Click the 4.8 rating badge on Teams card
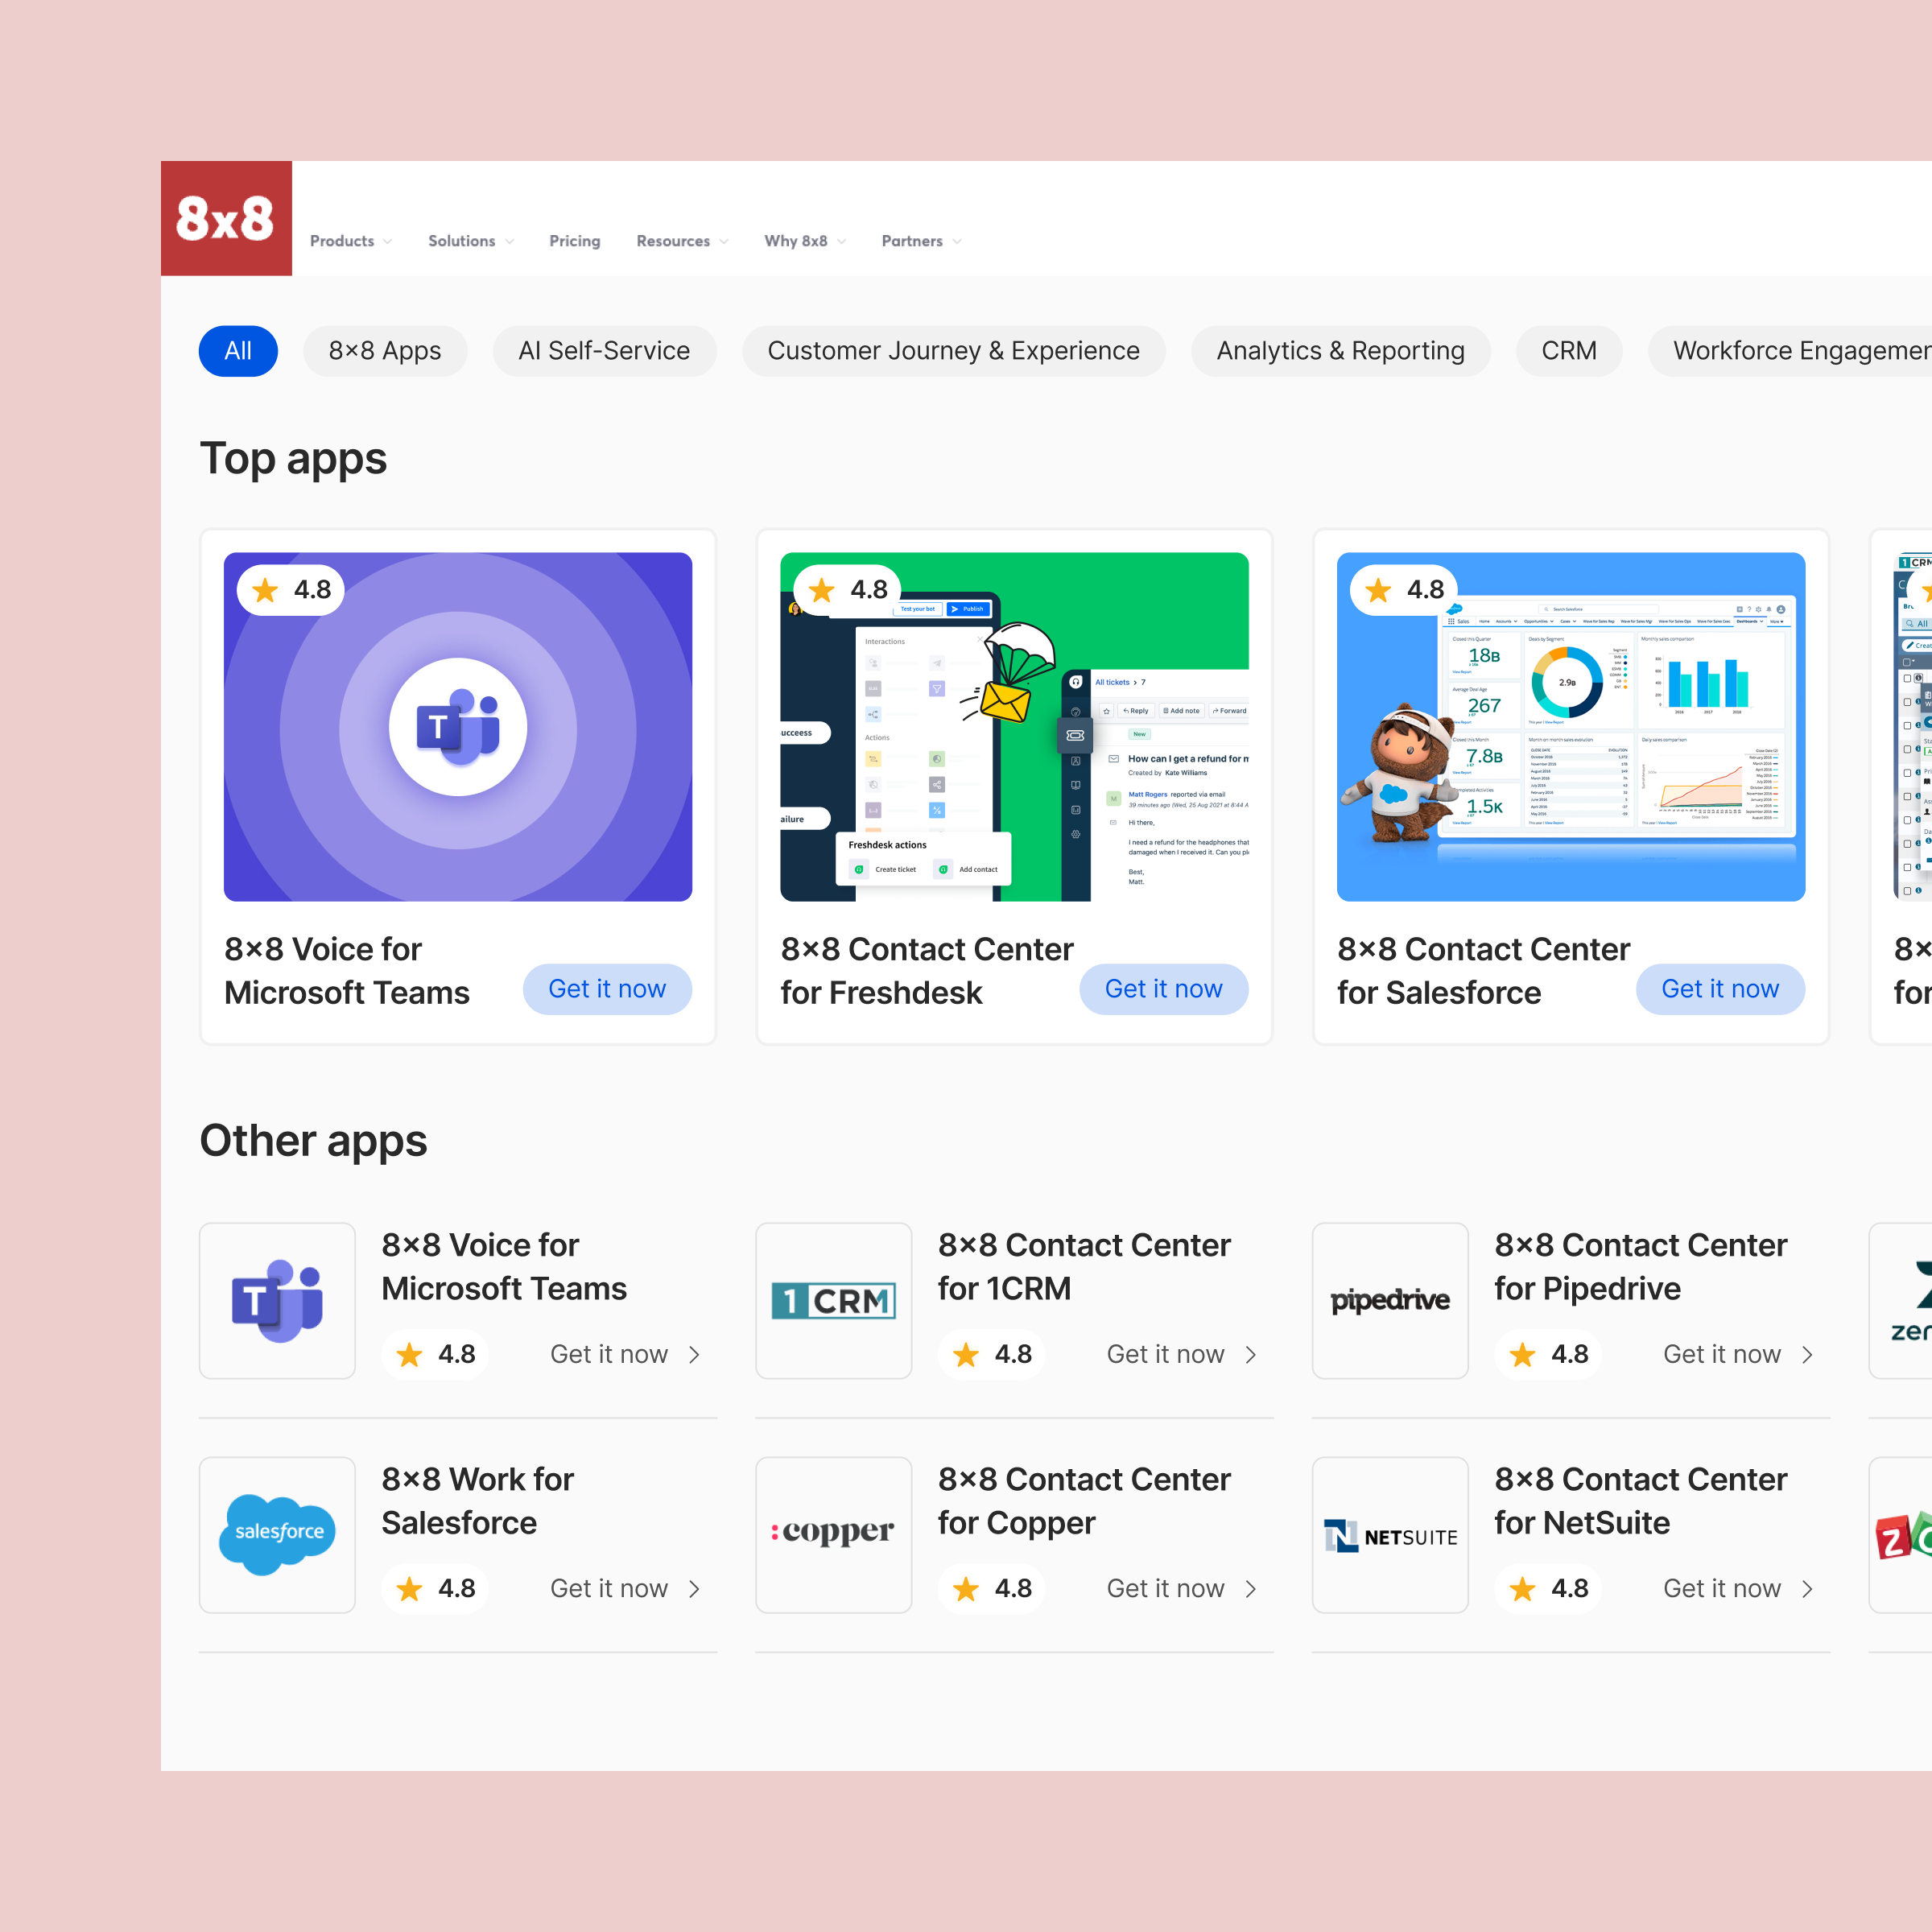1932x1932 pixels. [x=291, y=590]
